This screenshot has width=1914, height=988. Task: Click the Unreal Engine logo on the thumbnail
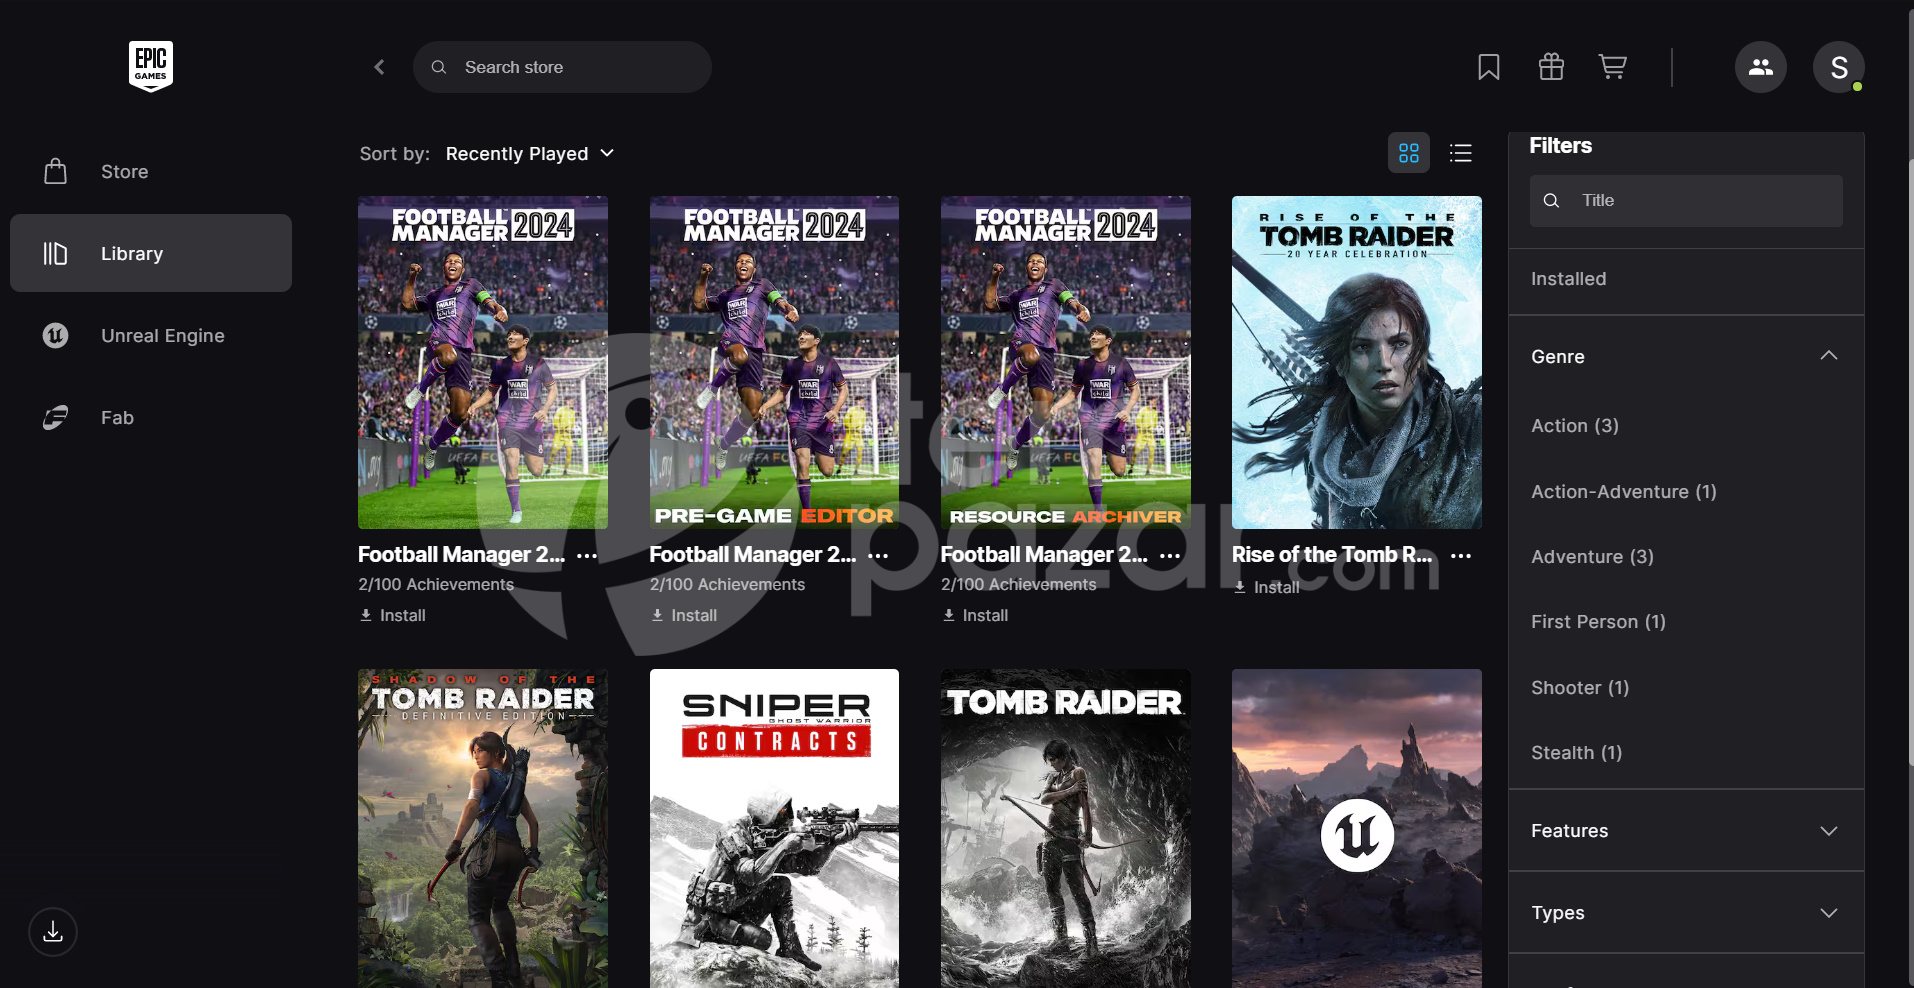(1357, 835)
